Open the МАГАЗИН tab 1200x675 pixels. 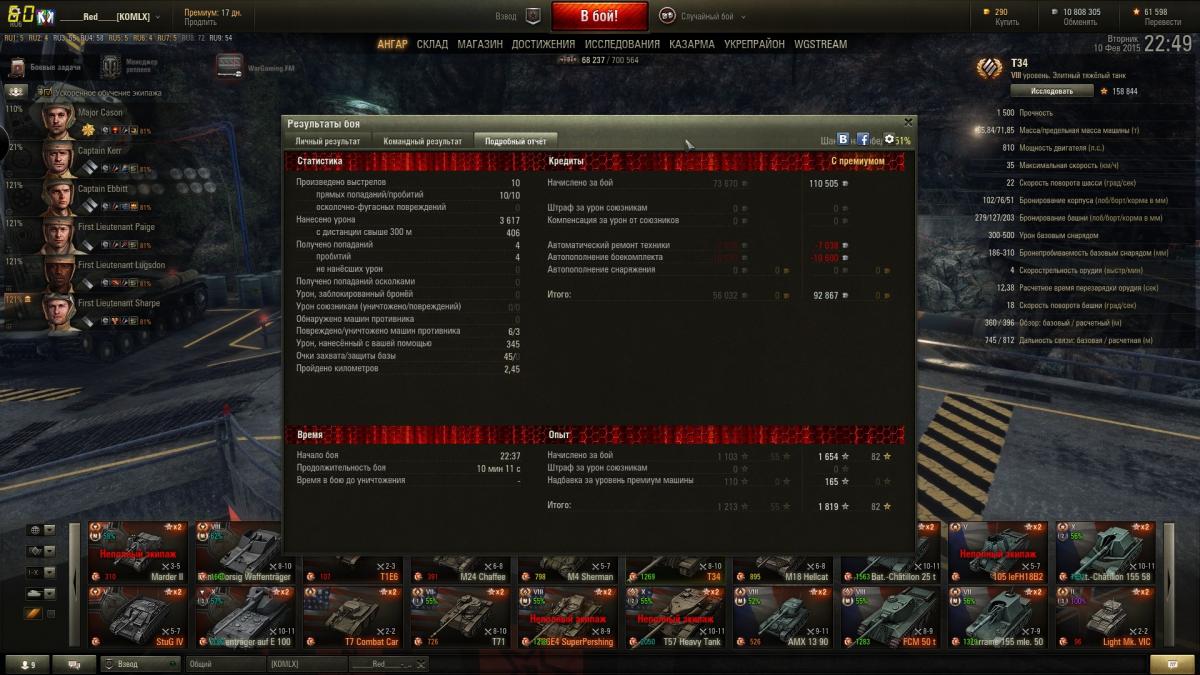coord(480,44)
